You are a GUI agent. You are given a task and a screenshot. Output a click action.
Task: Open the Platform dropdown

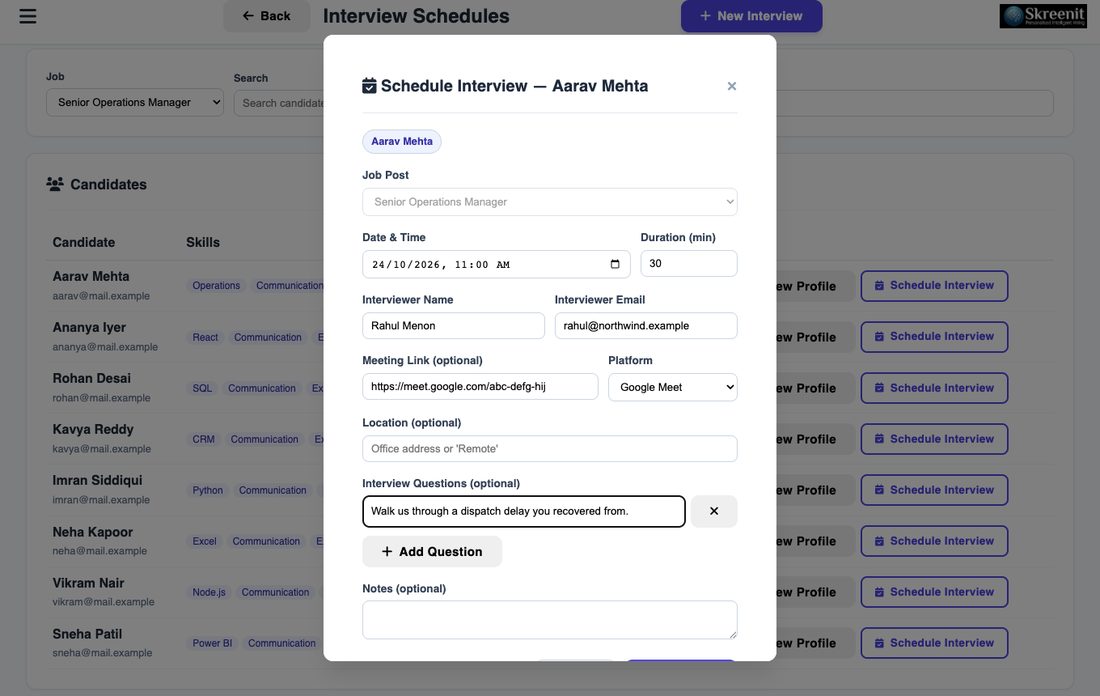click(x=672, y=387)
